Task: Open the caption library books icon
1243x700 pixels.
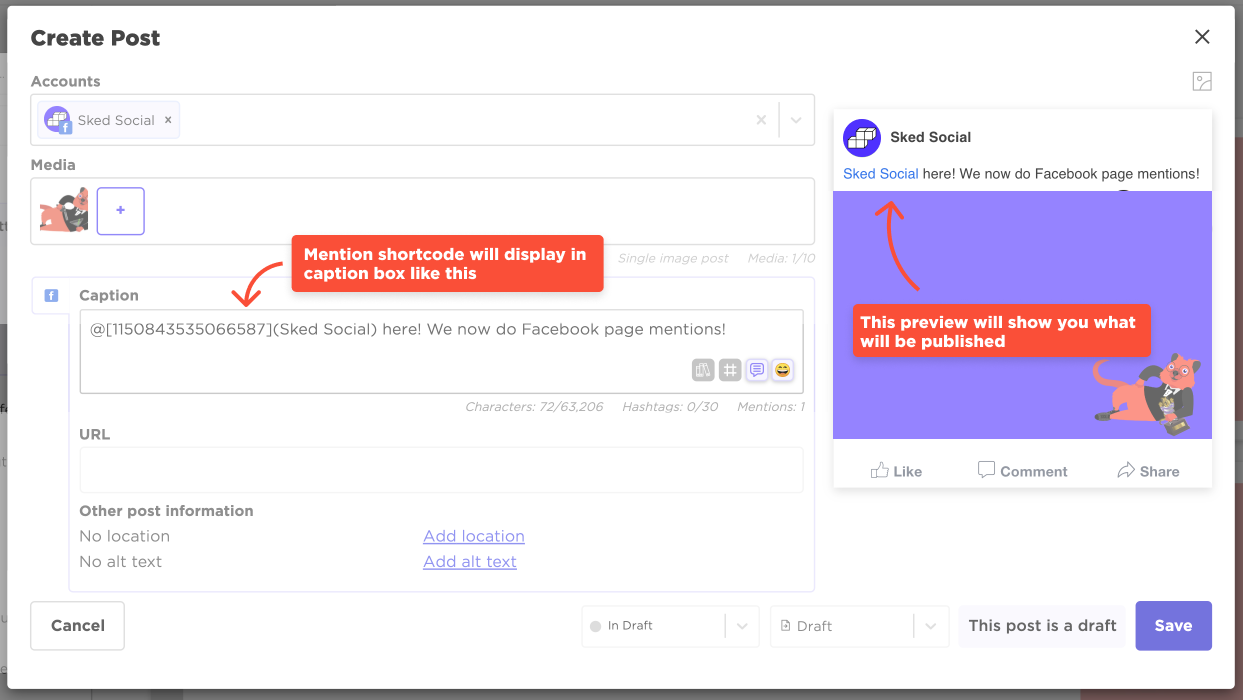Action: [x=702, y=370]
